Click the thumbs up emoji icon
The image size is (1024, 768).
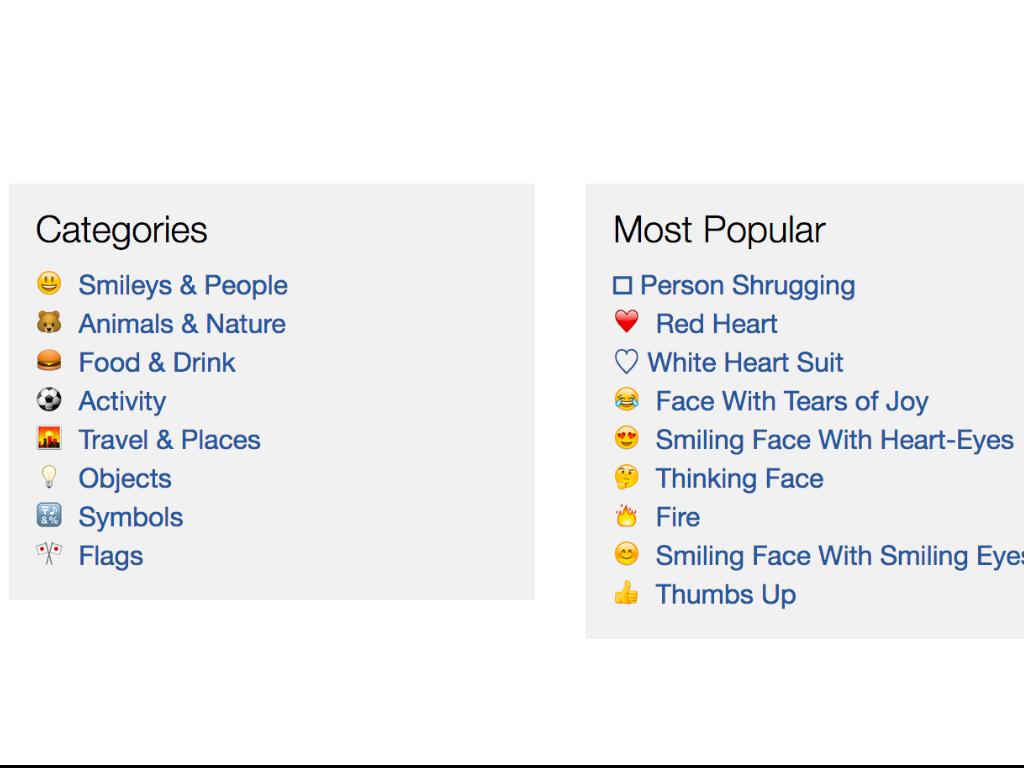click(x=627, y=593)
